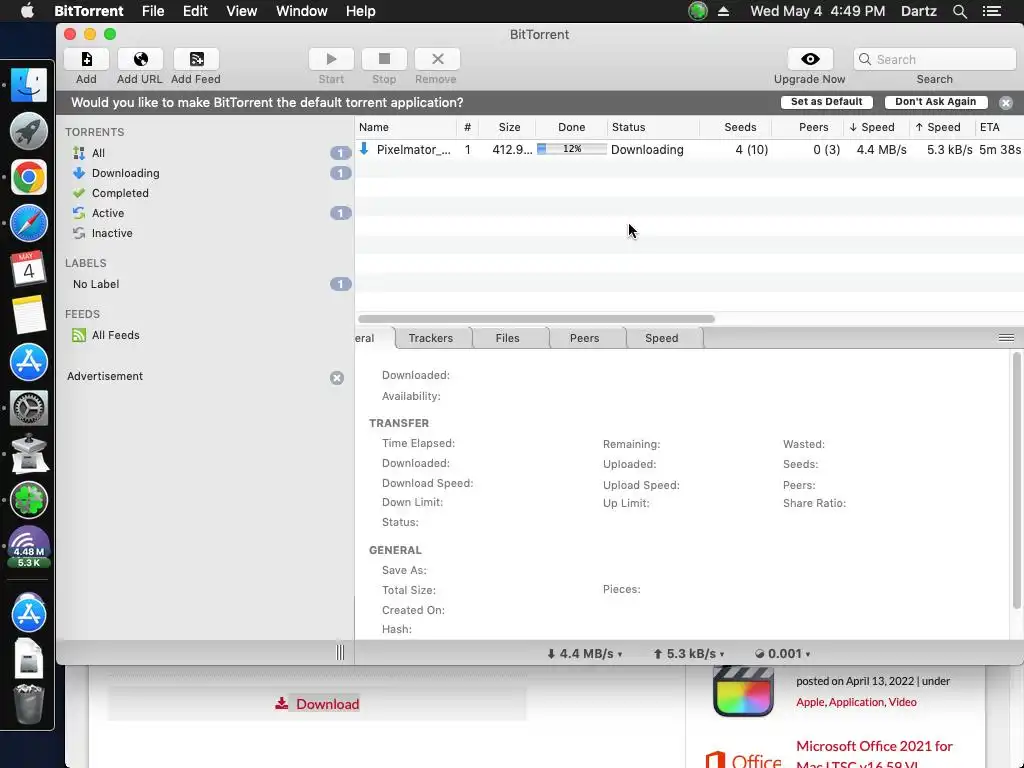This screenshot has width=1024, height=768.
Task: Click the sidebar resize handle icon
Action: coord(340,652)
